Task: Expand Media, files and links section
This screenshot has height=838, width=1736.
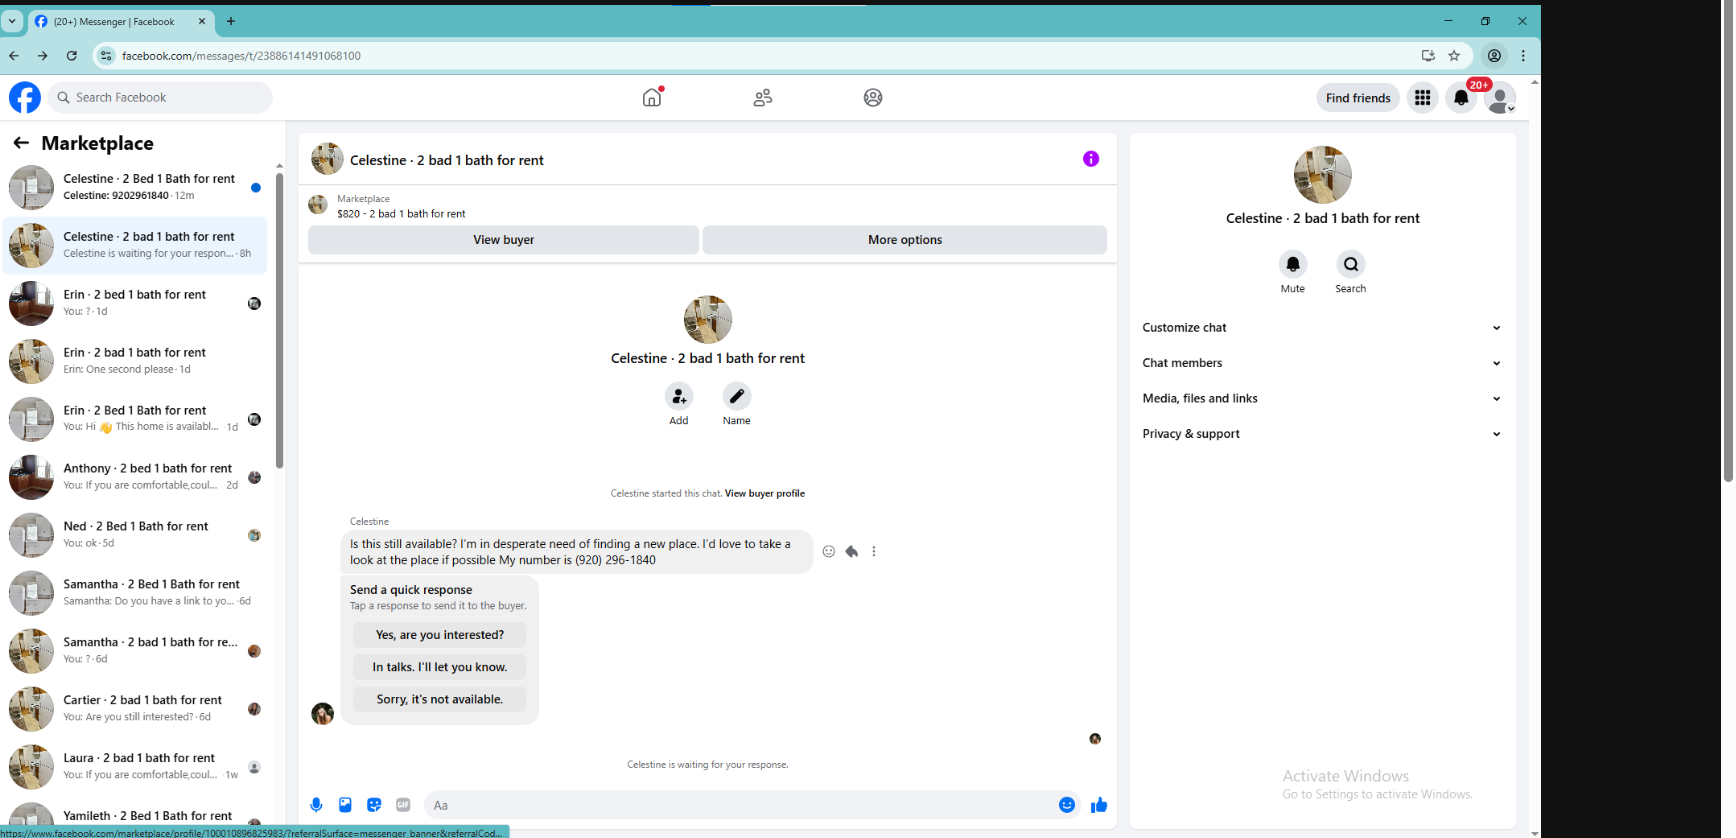Action: pos(1322,398)
